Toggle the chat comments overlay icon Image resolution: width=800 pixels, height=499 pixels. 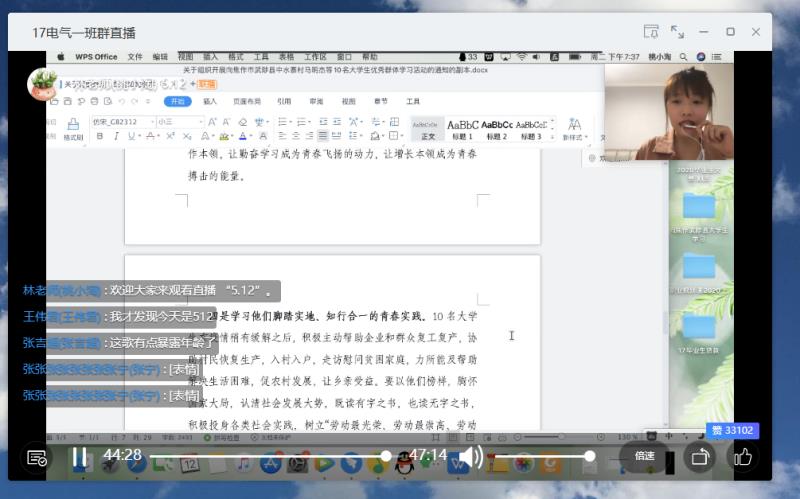(37, 458)
